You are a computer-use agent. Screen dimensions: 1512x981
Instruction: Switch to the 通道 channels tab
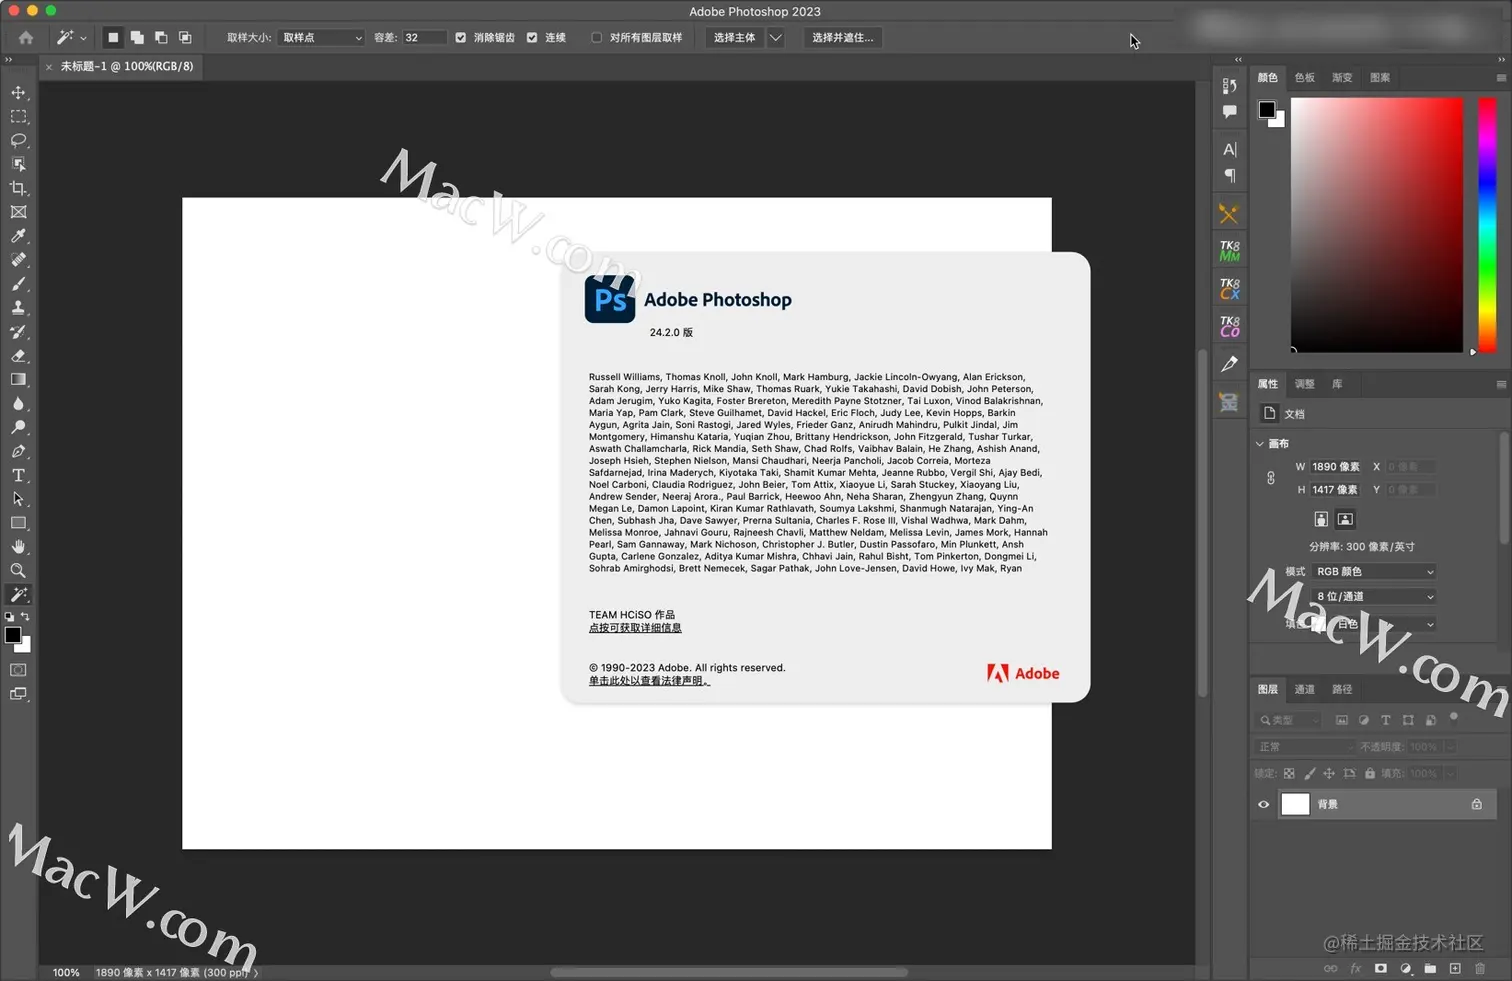(x=1305, y=690)
